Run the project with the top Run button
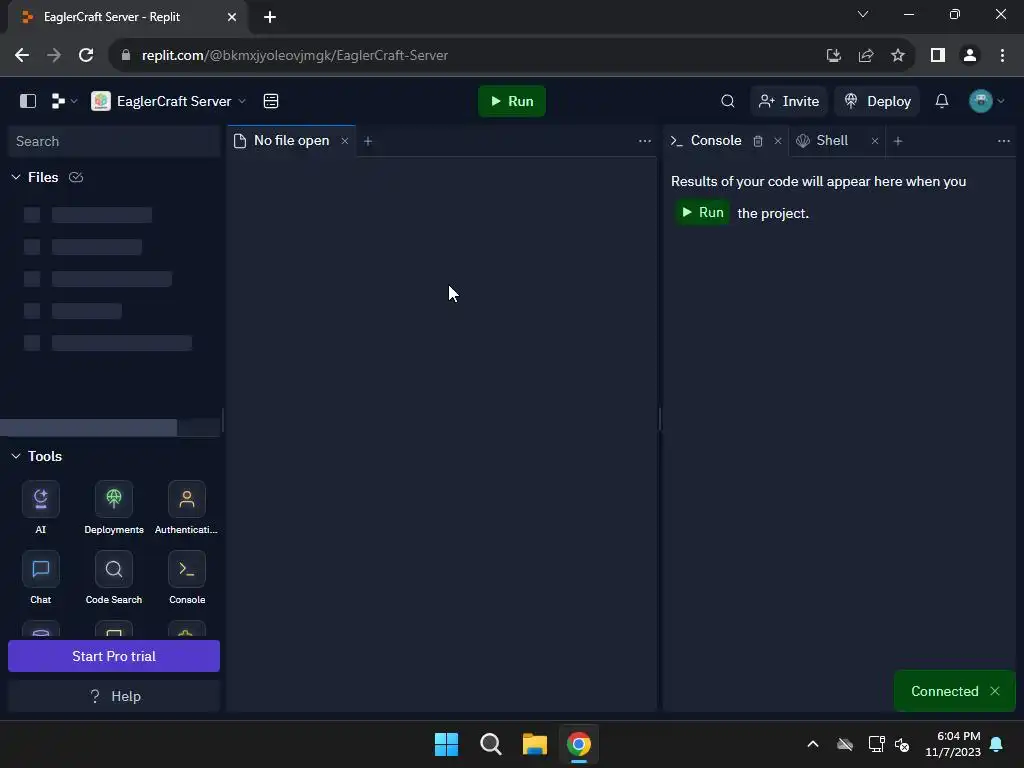1024x768 pixels. [512, 101]
